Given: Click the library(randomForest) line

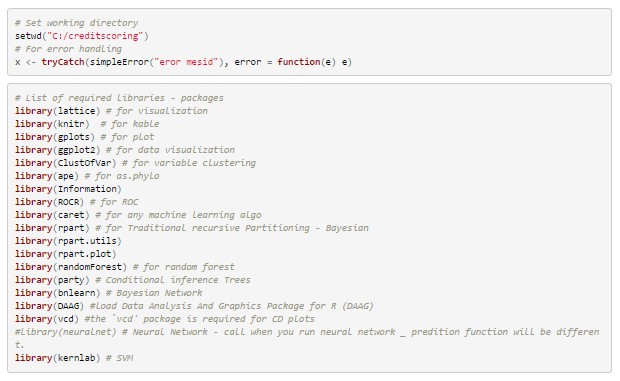Looking at the screenshot, I should click(x=125, y=267).
